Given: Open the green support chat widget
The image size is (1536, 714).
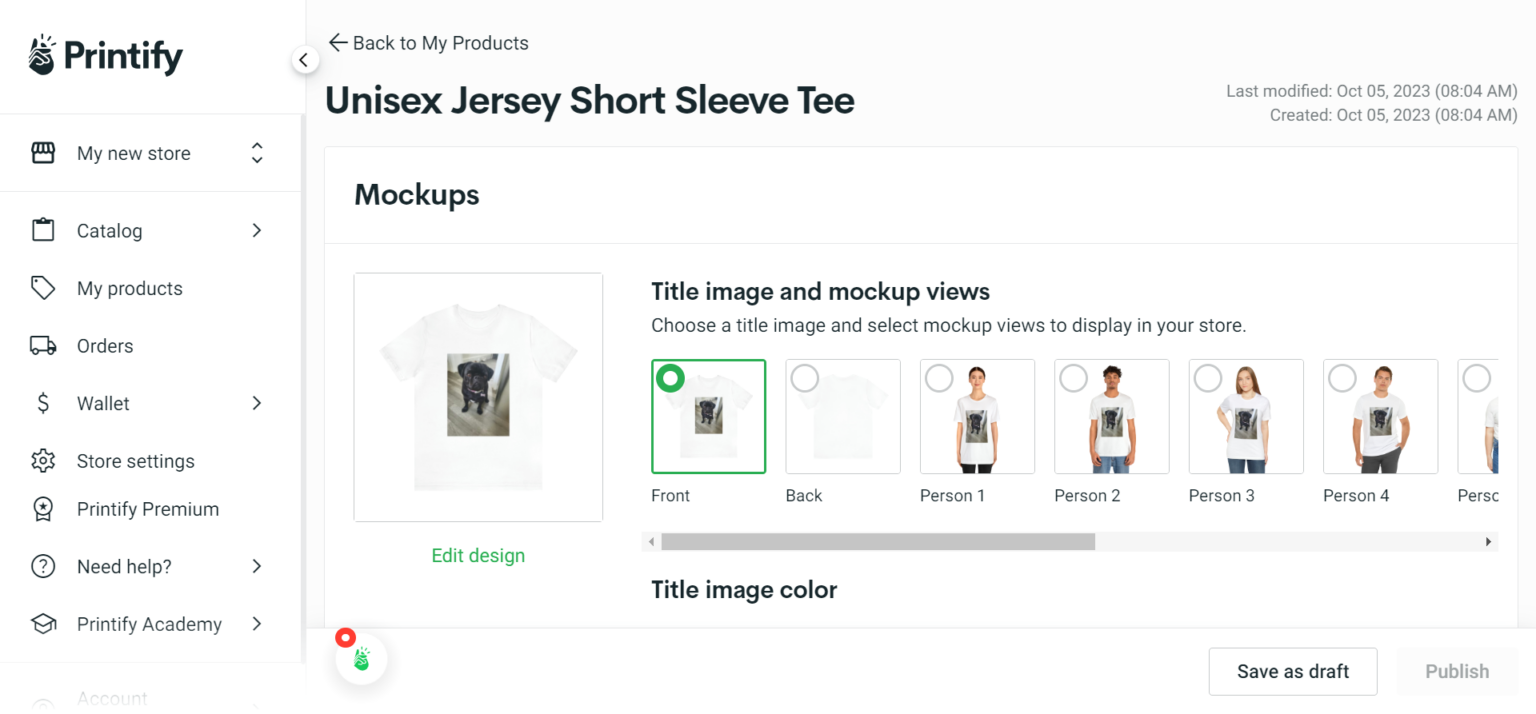Looking at the screenshot, I should coord(361,658).
